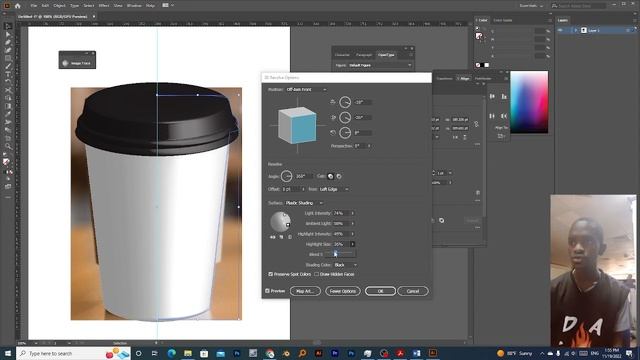Pick a color from the color spectrum
The image size is (640, 360).
coord(529,102)
